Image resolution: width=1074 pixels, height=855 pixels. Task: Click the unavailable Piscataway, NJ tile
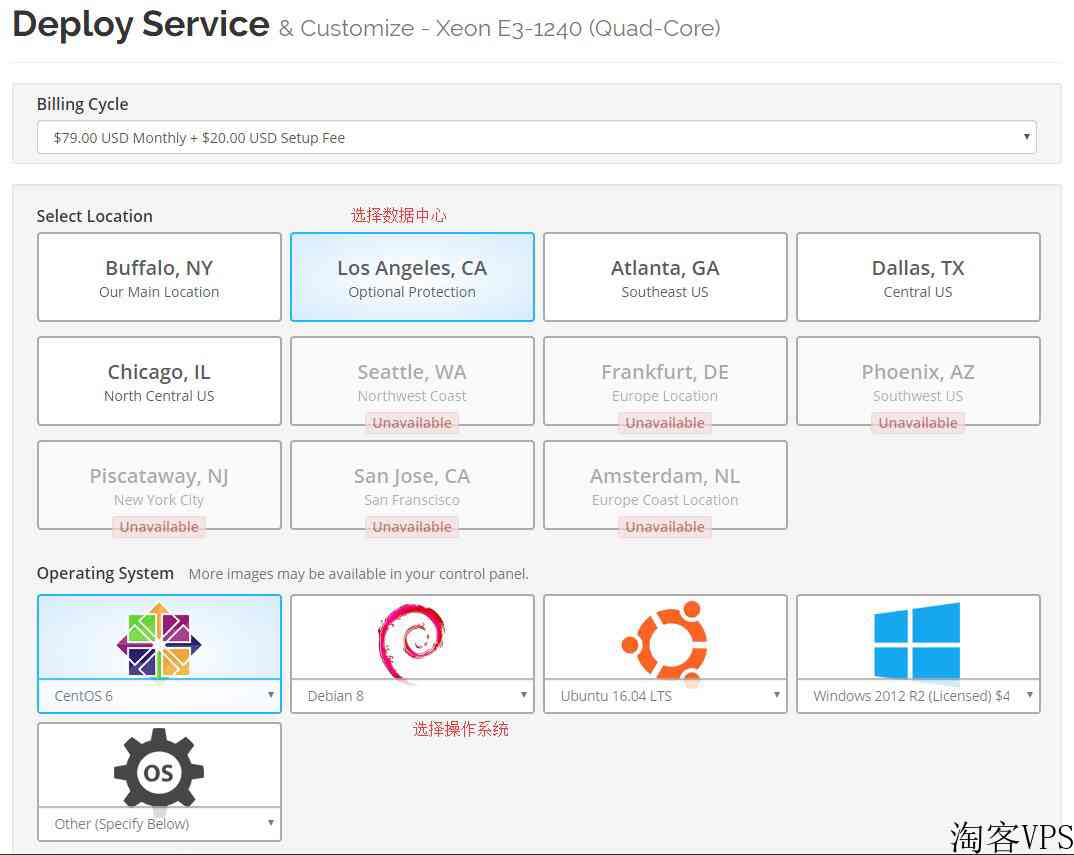(159, 485)
